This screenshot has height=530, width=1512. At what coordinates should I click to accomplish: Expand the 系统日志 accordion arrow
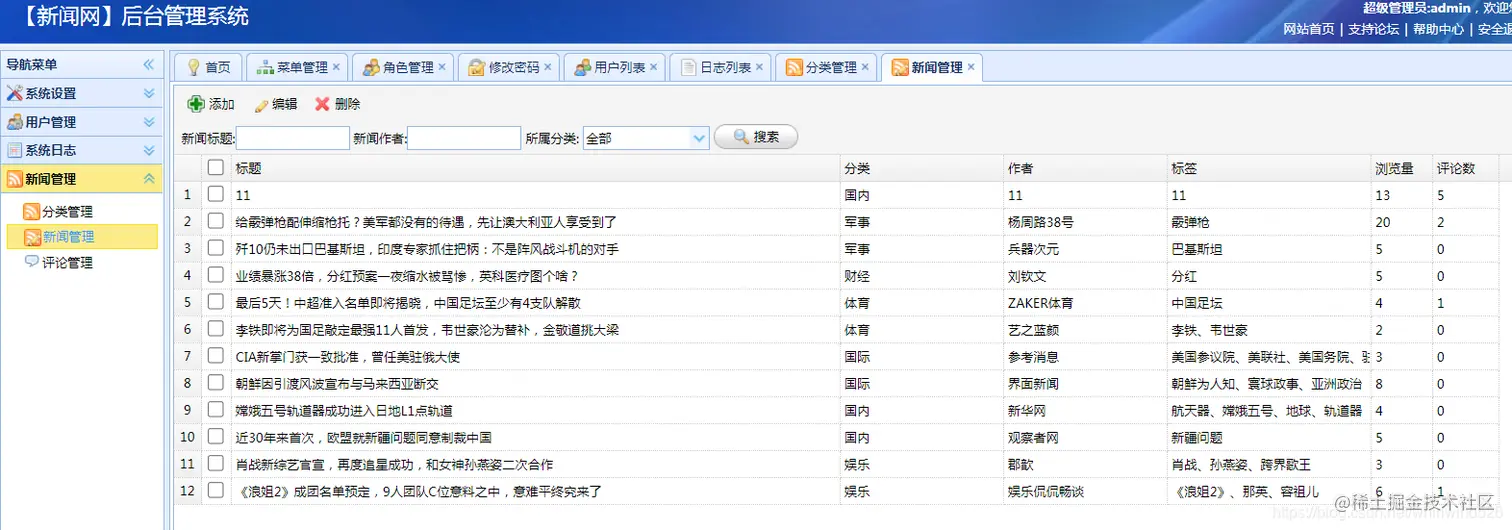point(149,150)
